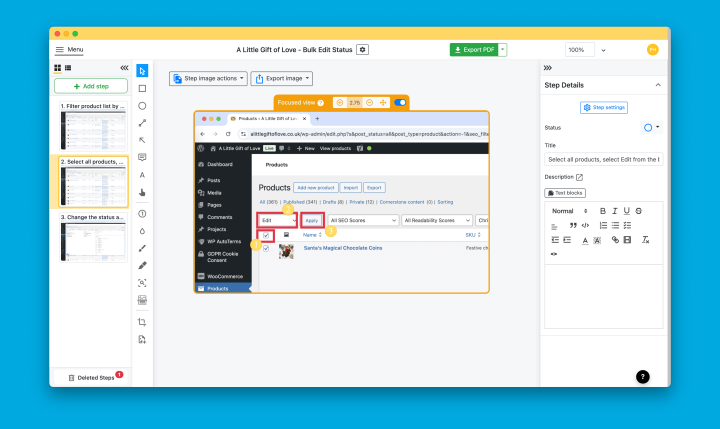720x429 pixels.
Task: Open Export image dropdown
Action: 281,79
